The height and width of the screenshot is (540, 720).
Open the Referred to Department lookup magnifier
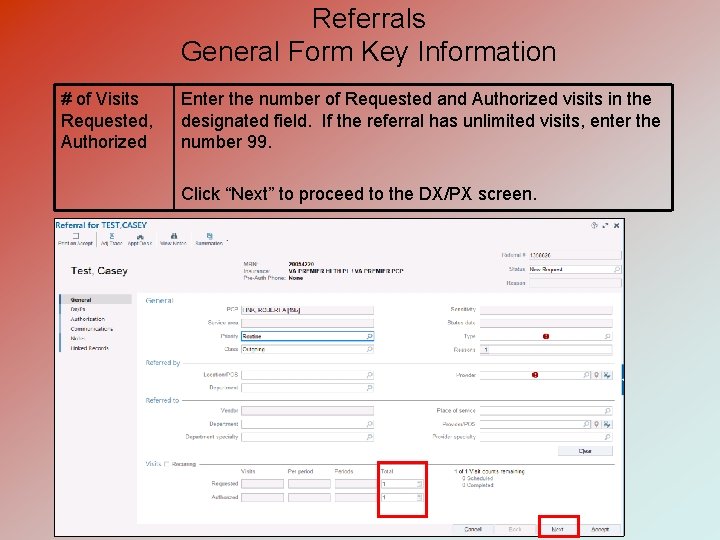pyautogui.click(x=370, y=424)
